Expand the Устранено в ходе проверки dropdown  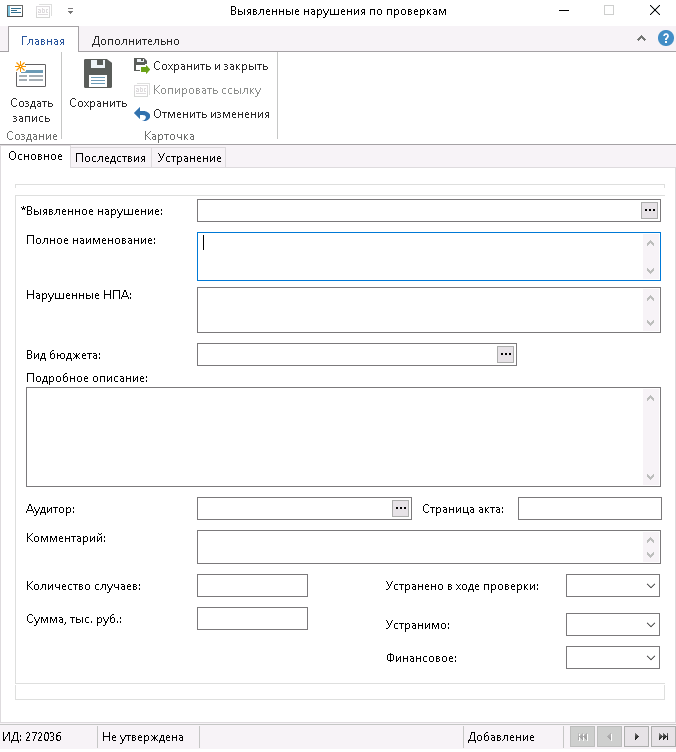650,586
